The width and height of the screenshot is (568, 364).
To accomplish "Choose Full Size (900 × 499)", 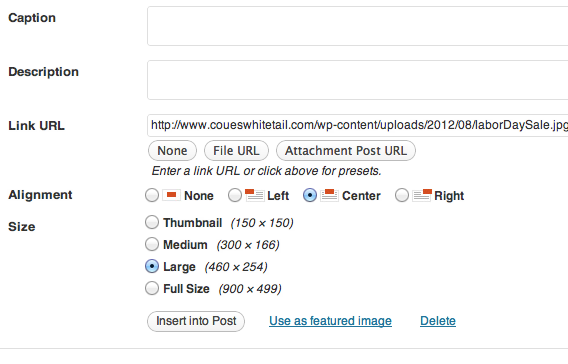I will (x=152, y=289).
